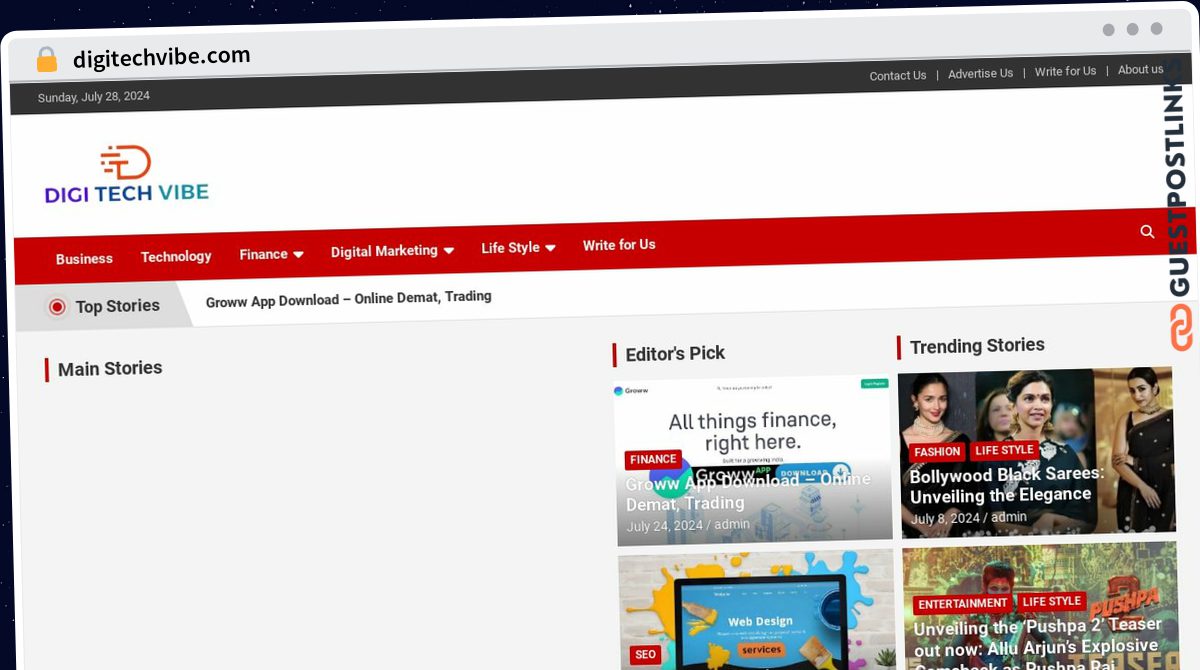The width and height of the screenshot is (1200, 670).
Task: Click LIFE STYLE tag on Pushpa article
Action: tap(1051, 602)
